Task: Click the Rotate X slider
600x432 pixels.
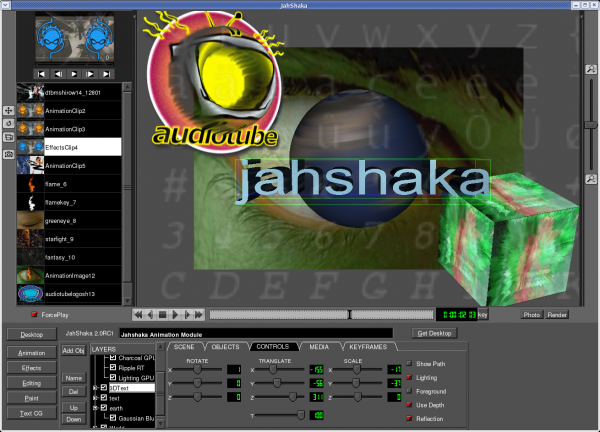Action: pyautogui.click(x=197, y=370)
